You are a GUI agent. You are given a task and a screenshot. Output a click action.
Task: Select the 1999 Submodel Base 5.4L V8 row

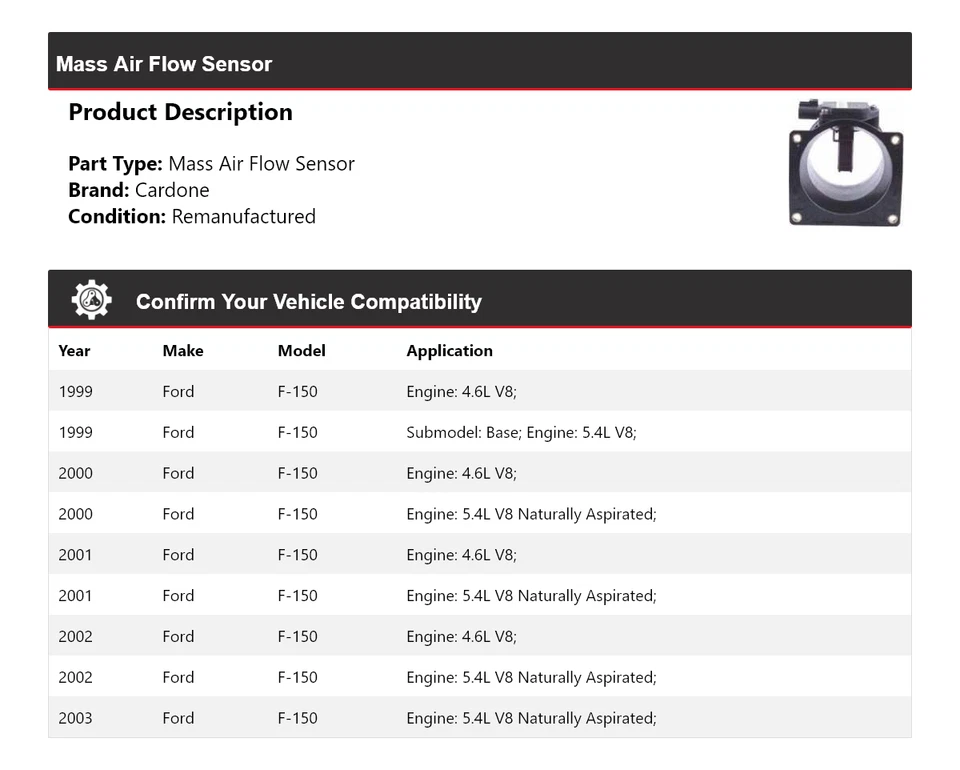tap(479, 433)
